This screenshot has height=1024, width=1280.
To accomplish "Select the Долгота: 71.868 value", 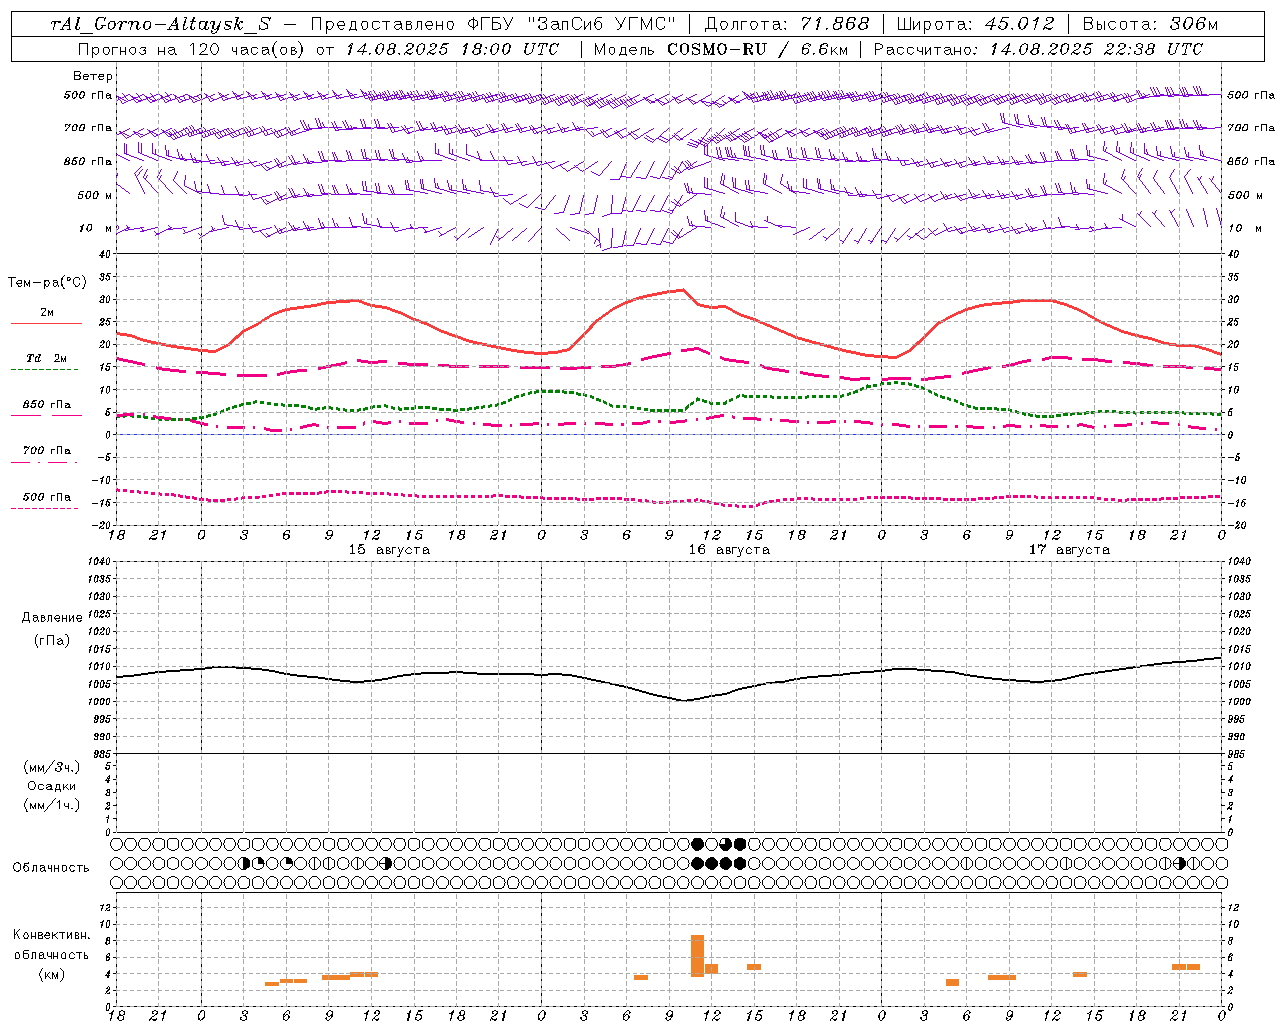I will pos(787,24).
